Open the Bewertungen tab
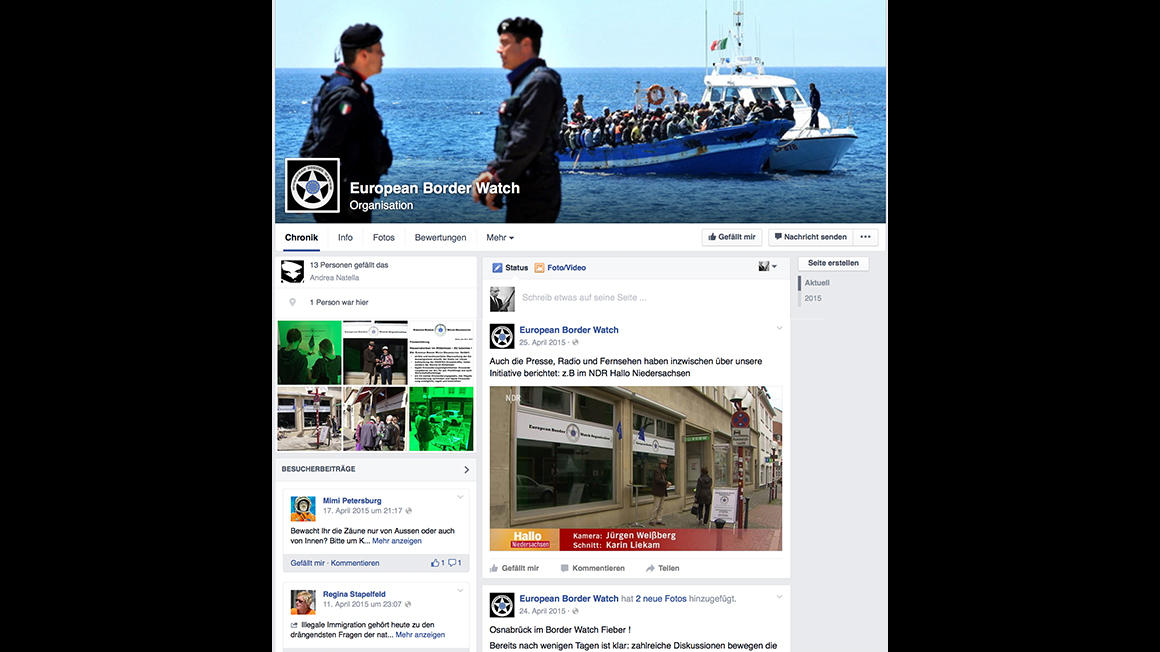Viewport: 1160px width, 652px height. click(440, 238)
